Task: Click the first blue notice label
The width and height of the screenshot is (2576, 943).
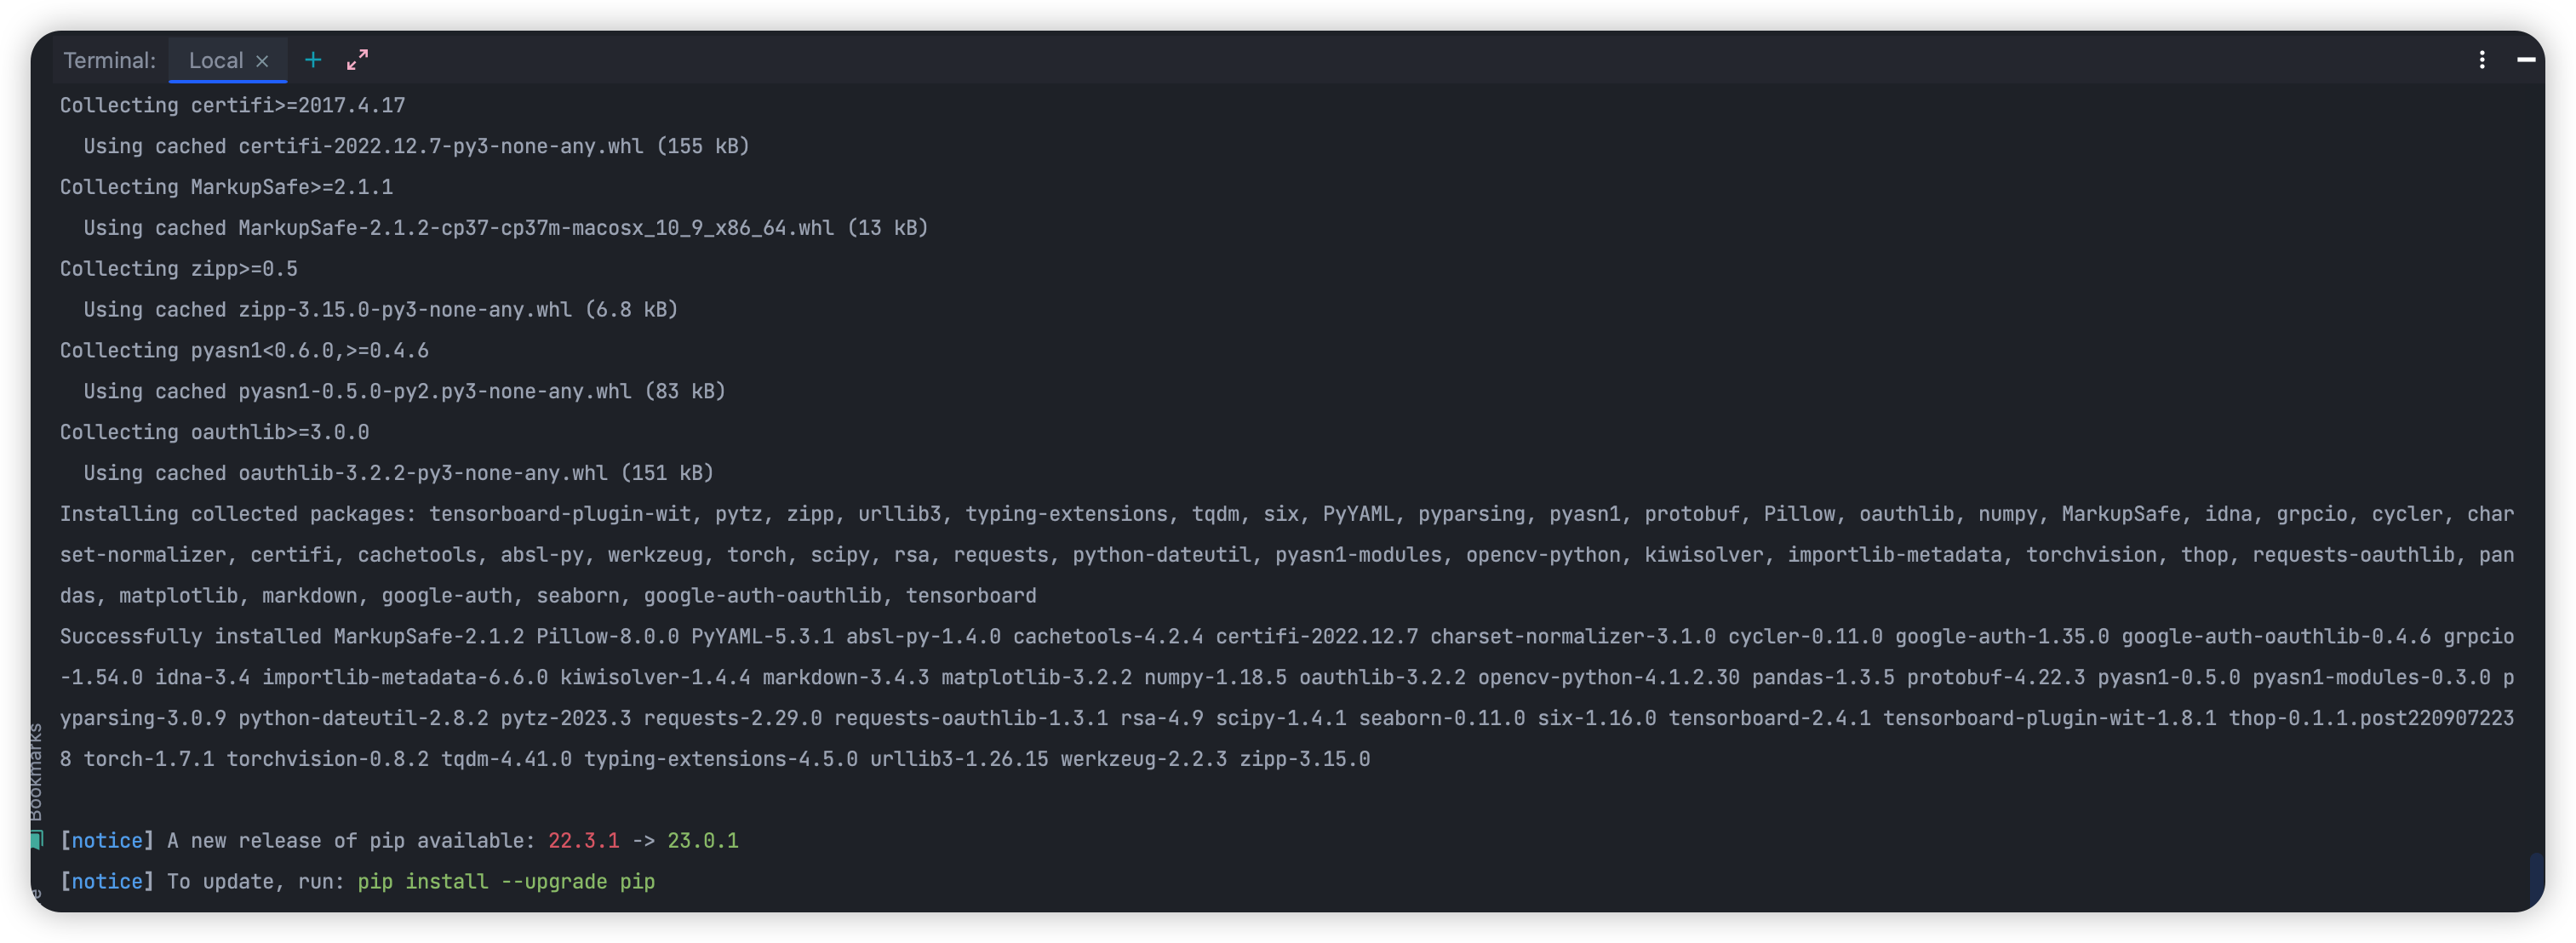Action: click(107, 840)
